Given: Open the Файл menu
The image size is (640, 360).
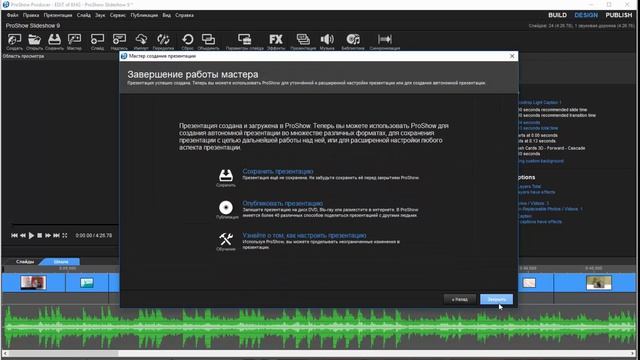Looking at the screenshot, I should click(12, 15).
